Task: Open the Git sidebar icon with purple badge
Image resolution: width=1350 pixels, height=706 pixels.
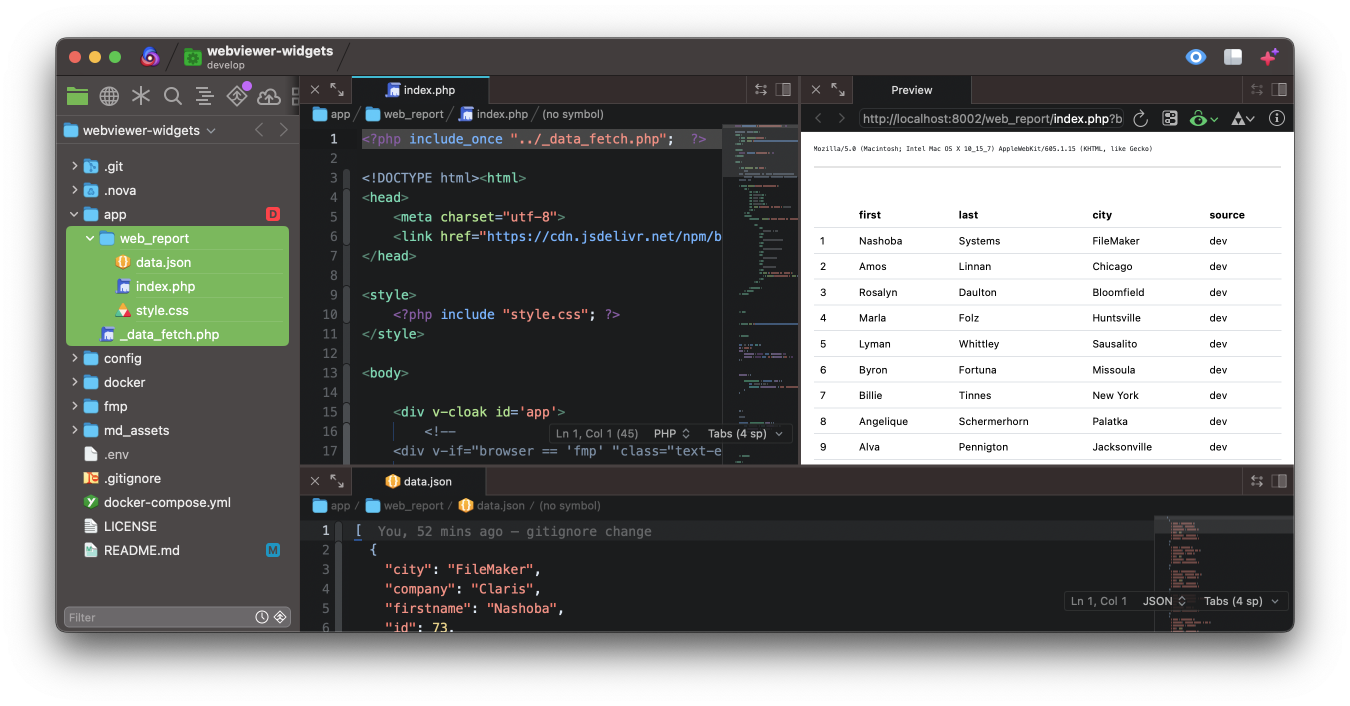Action: (237, 96)
